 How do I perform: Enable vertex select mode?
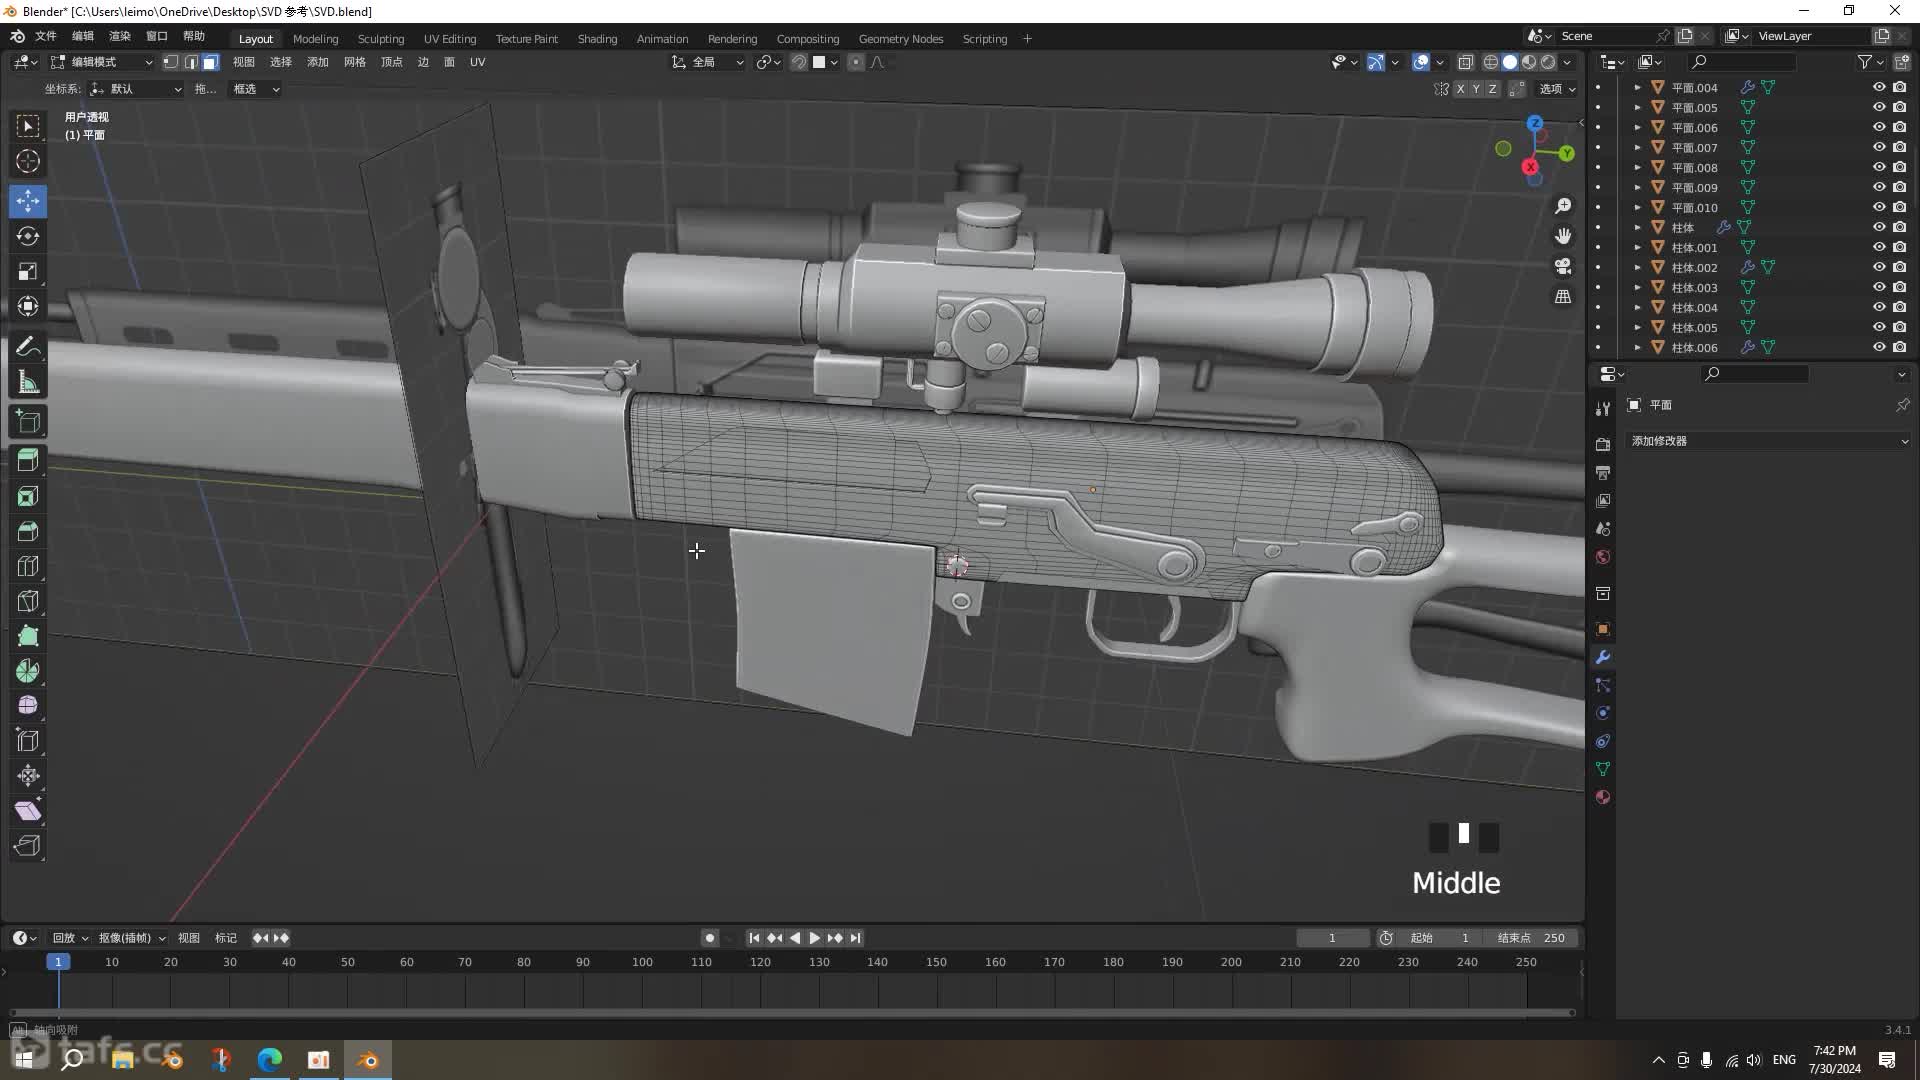(171, 62)
